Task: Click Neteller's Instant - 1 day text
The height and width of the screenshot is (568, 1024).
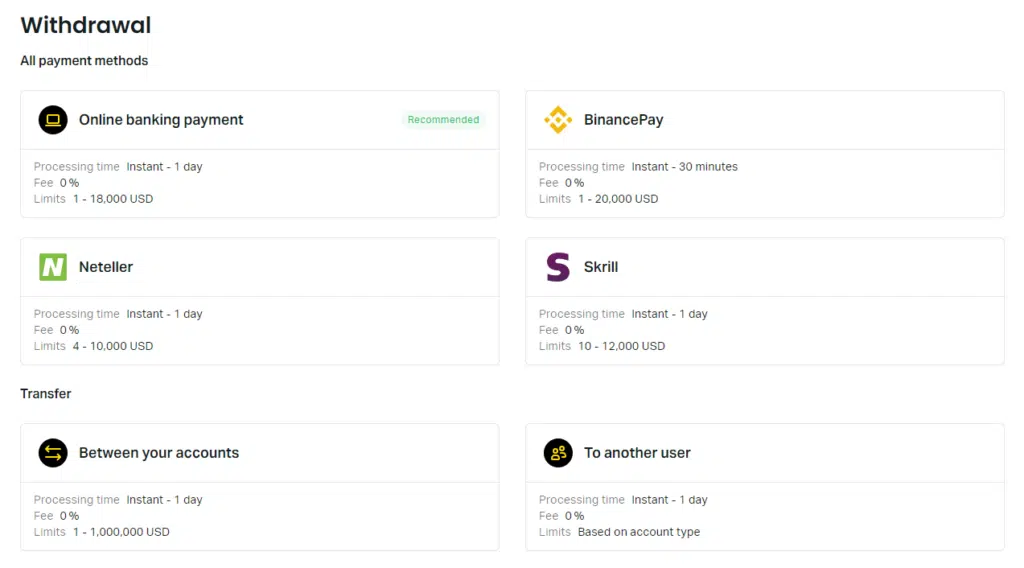Action: pyautogui.click(x=165, y=314)
